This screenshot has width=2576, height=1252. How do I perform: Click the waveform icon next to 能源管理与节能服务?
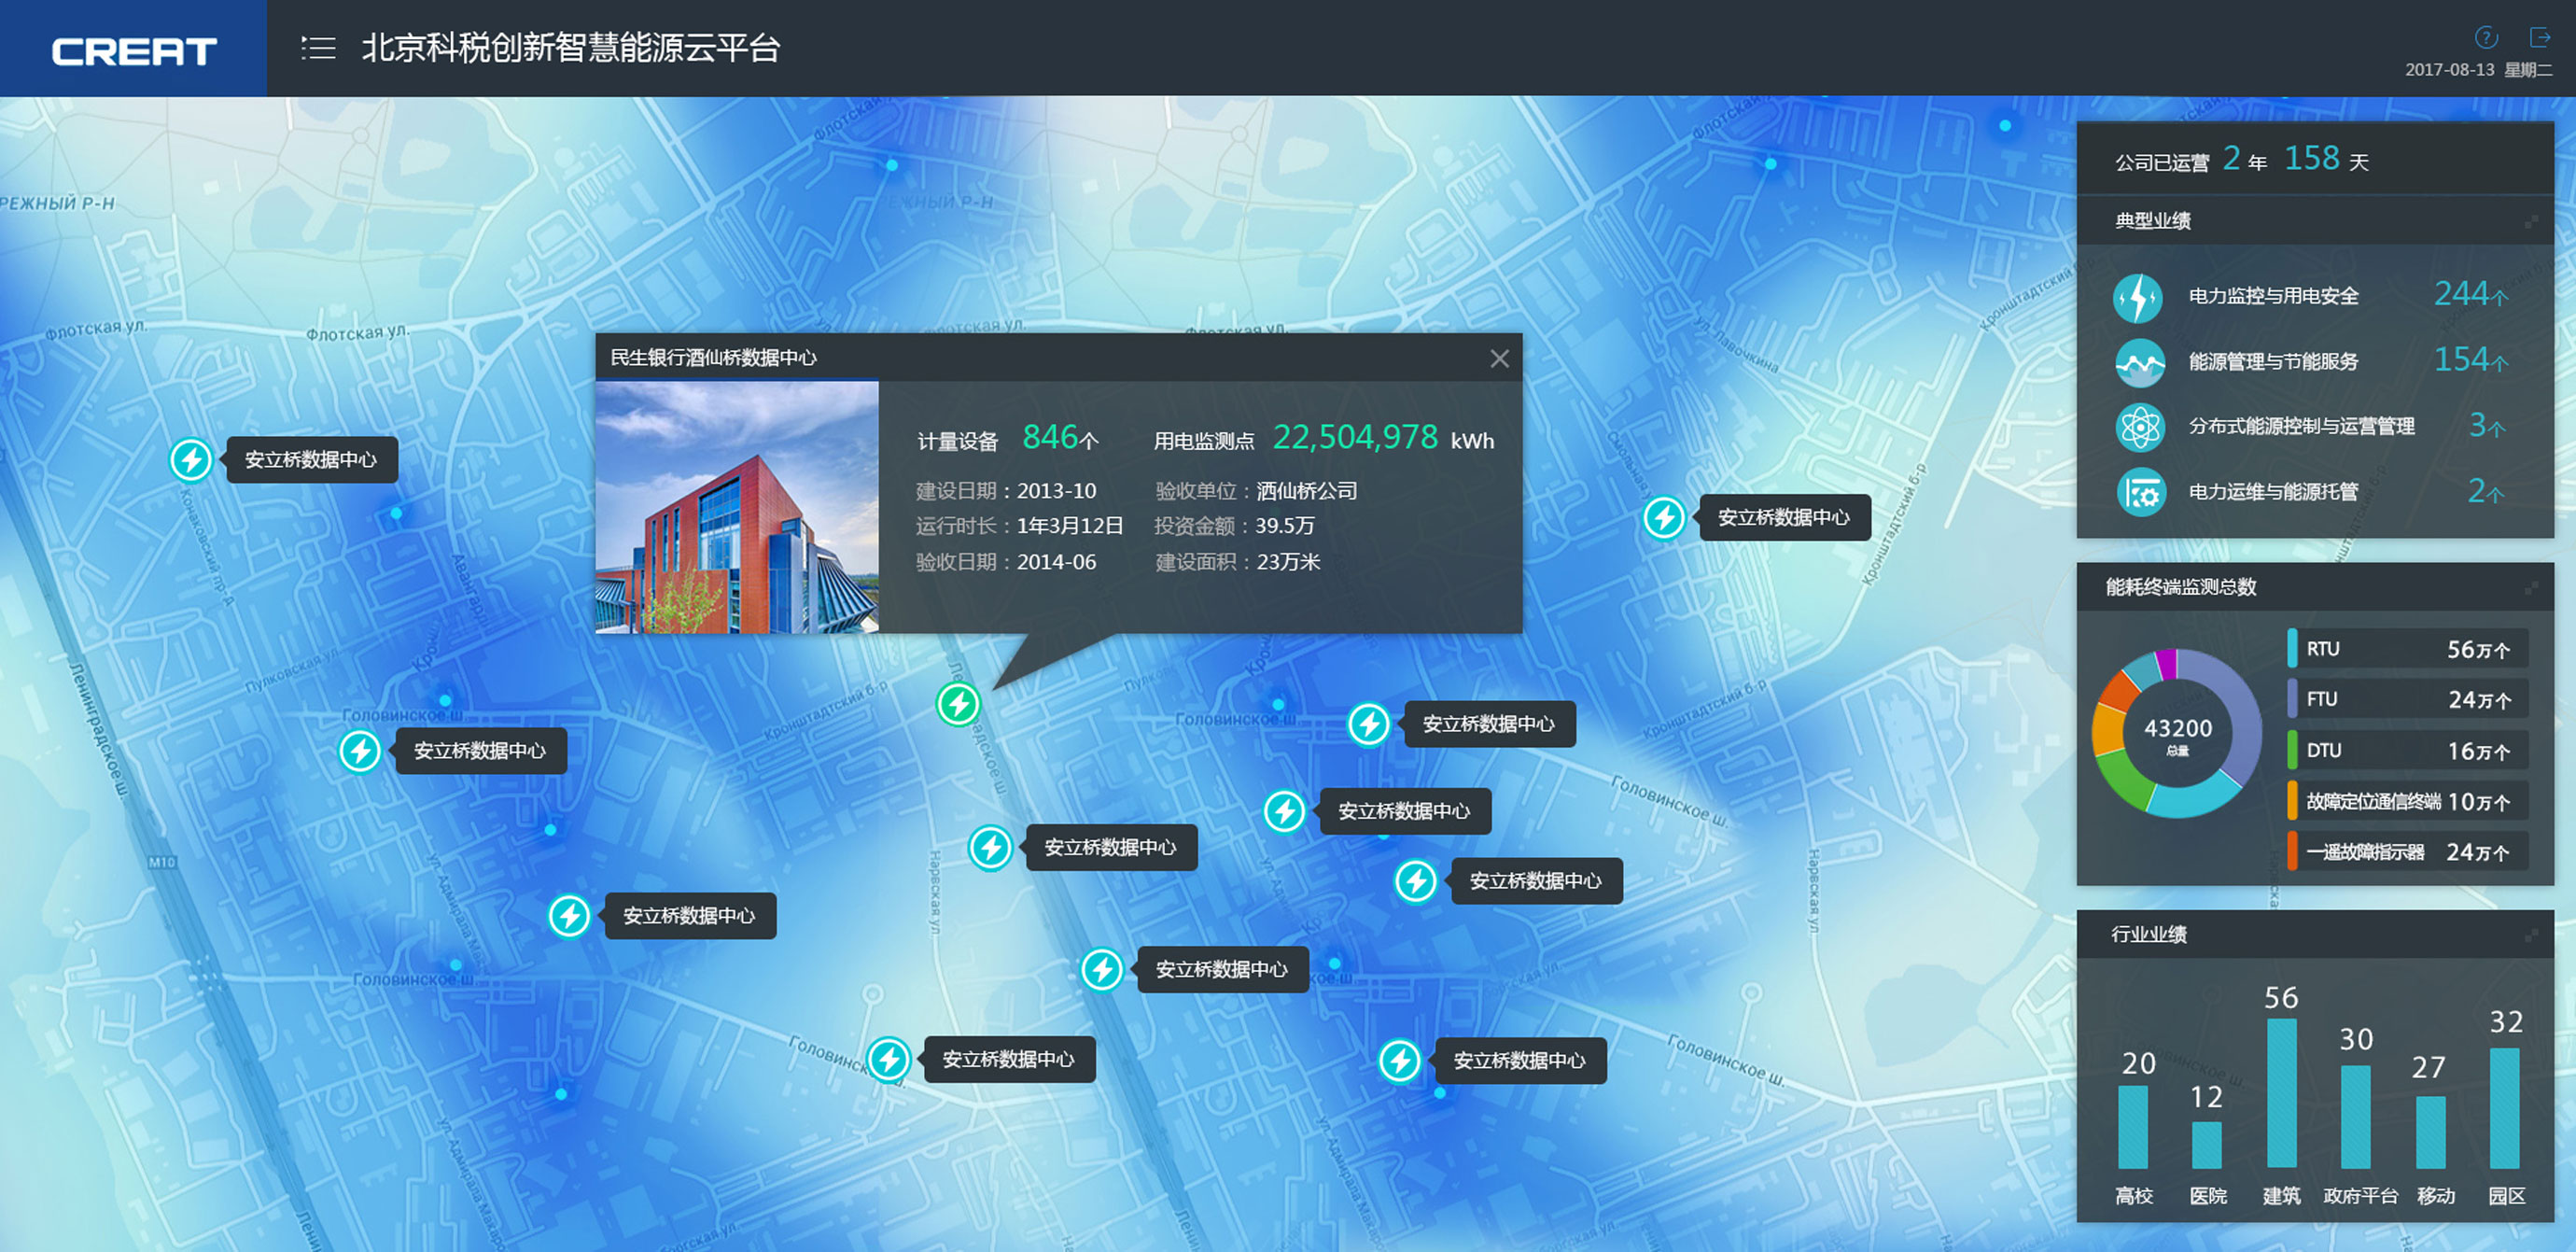tap(2139, 363)
